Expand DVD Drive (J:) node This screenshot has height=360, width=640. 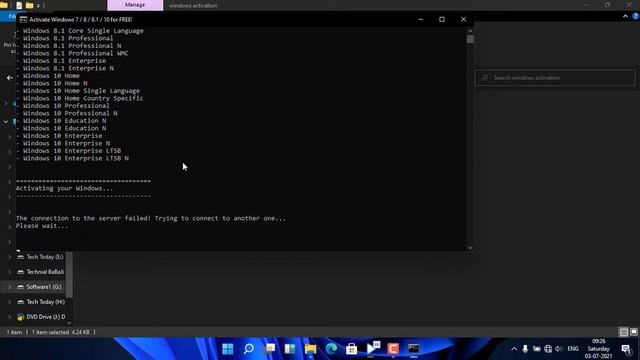click(9, 317)
